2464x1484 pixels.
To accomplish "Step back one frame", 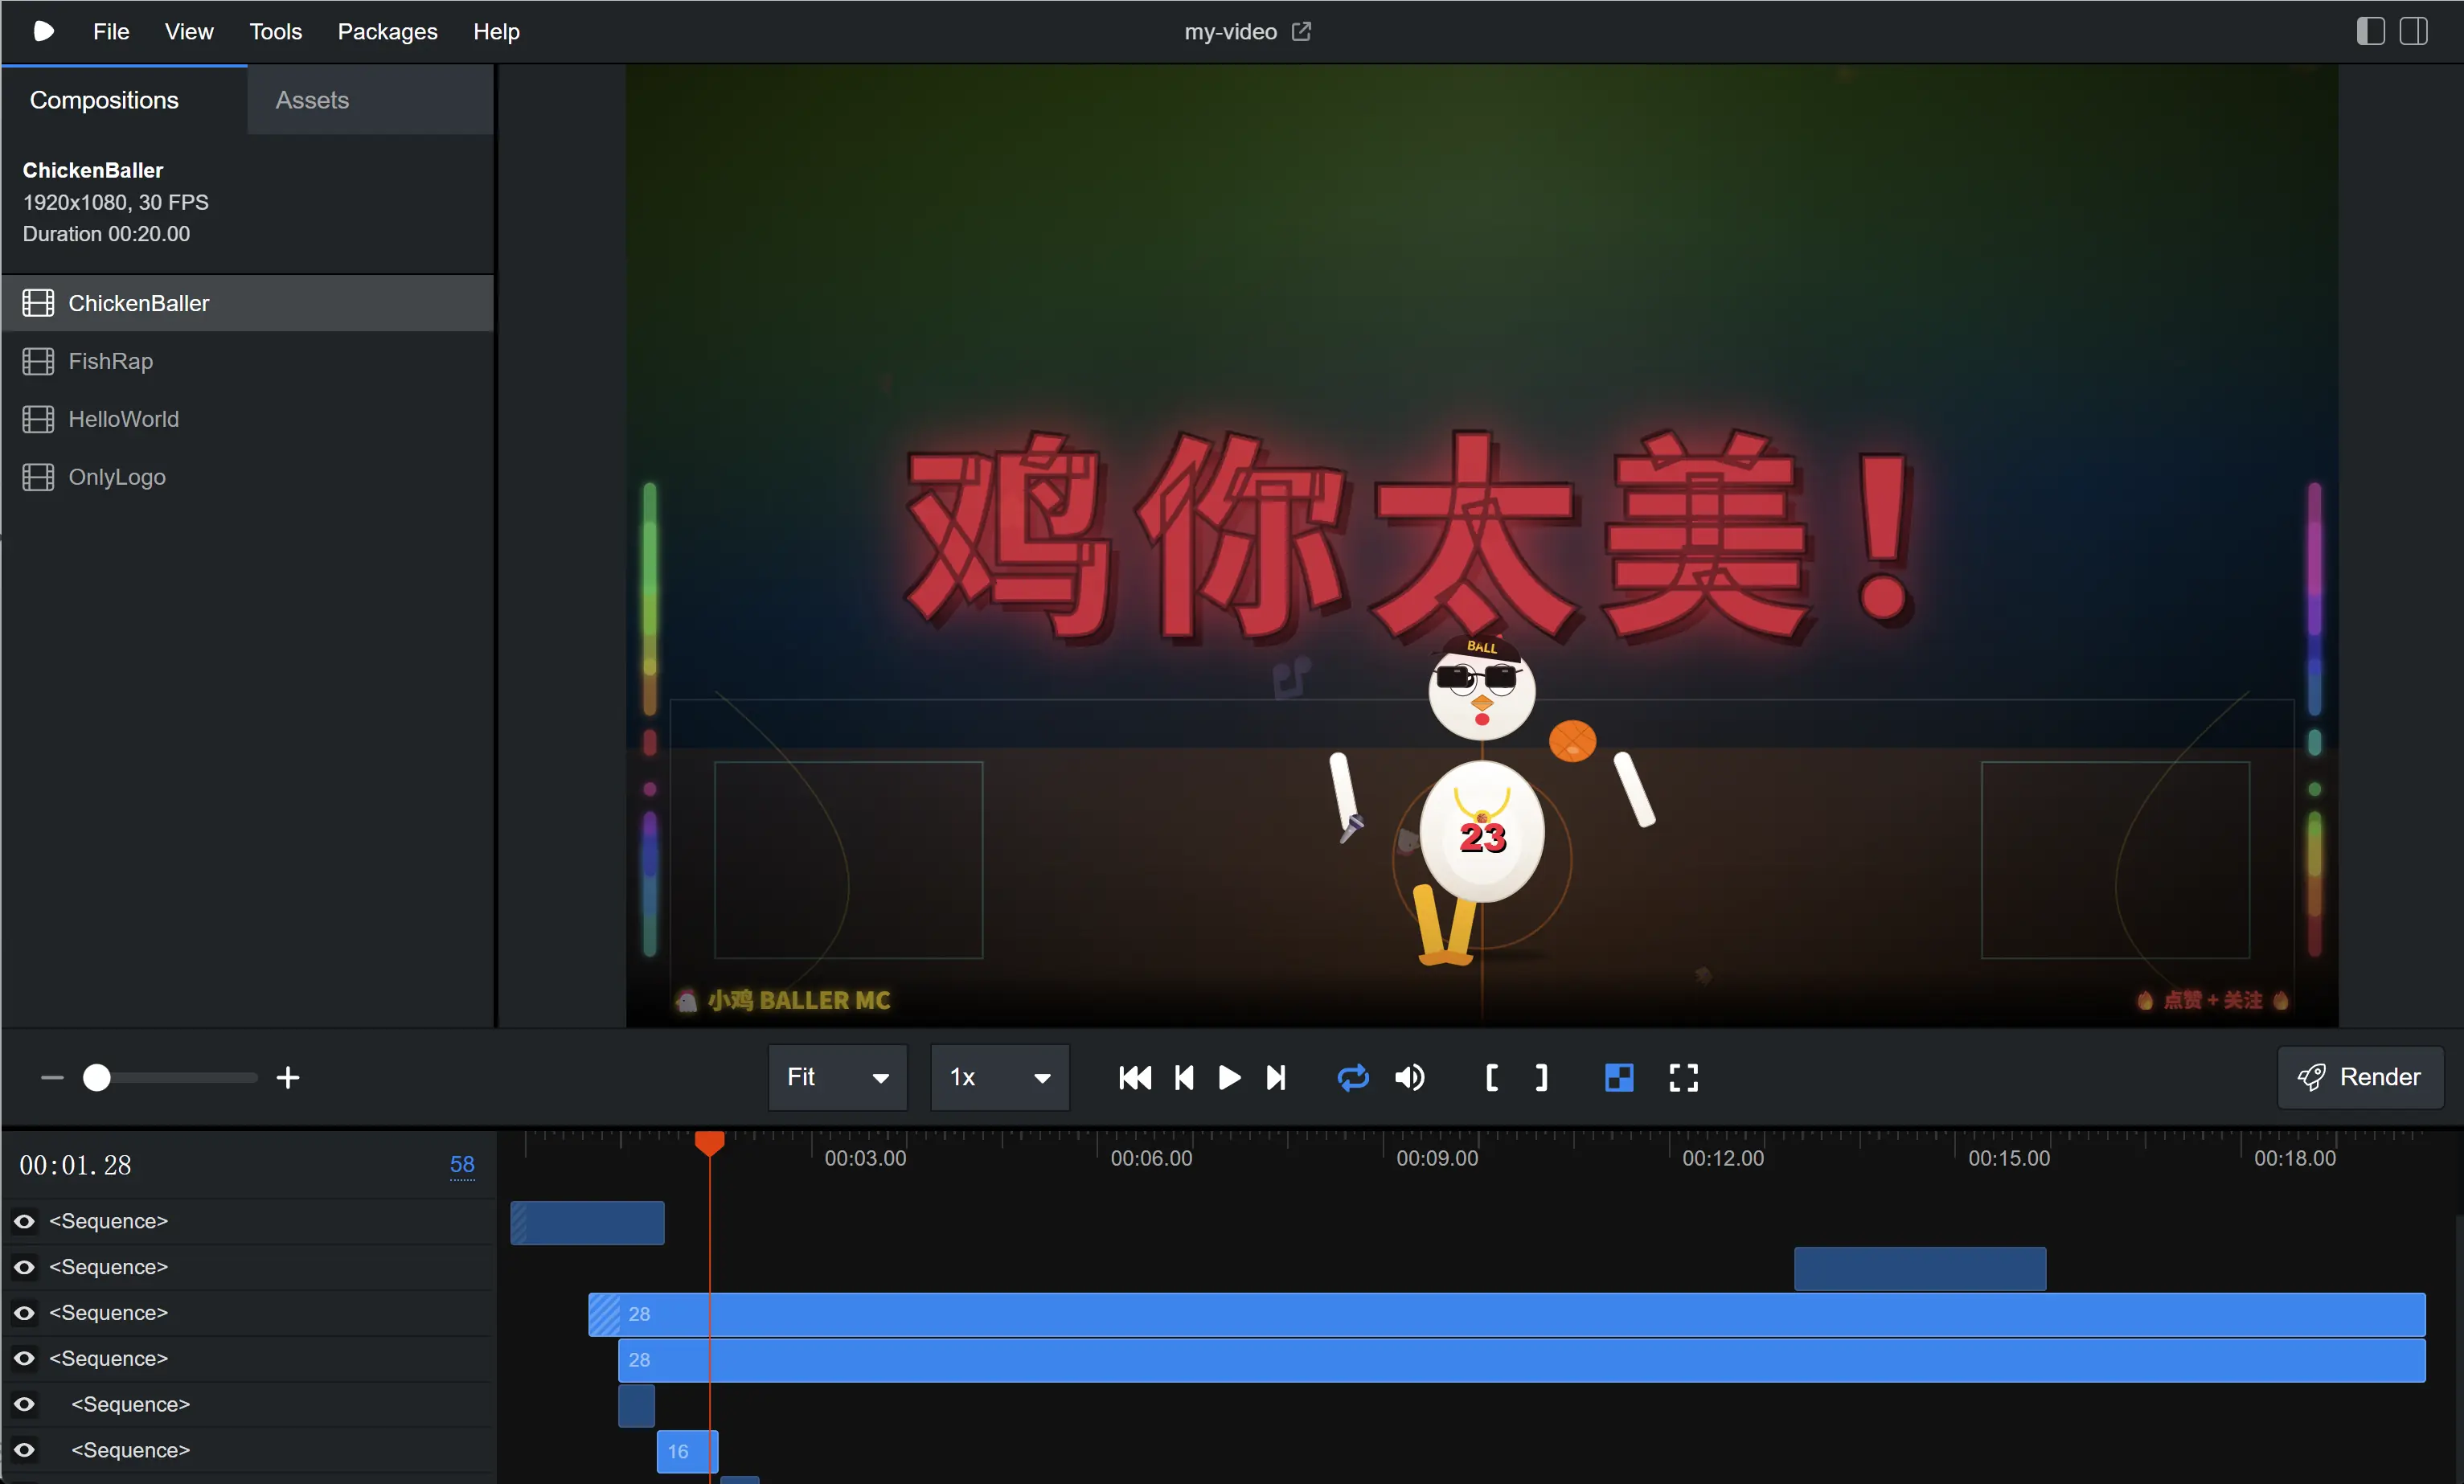I will [x=1184, y=1077].
